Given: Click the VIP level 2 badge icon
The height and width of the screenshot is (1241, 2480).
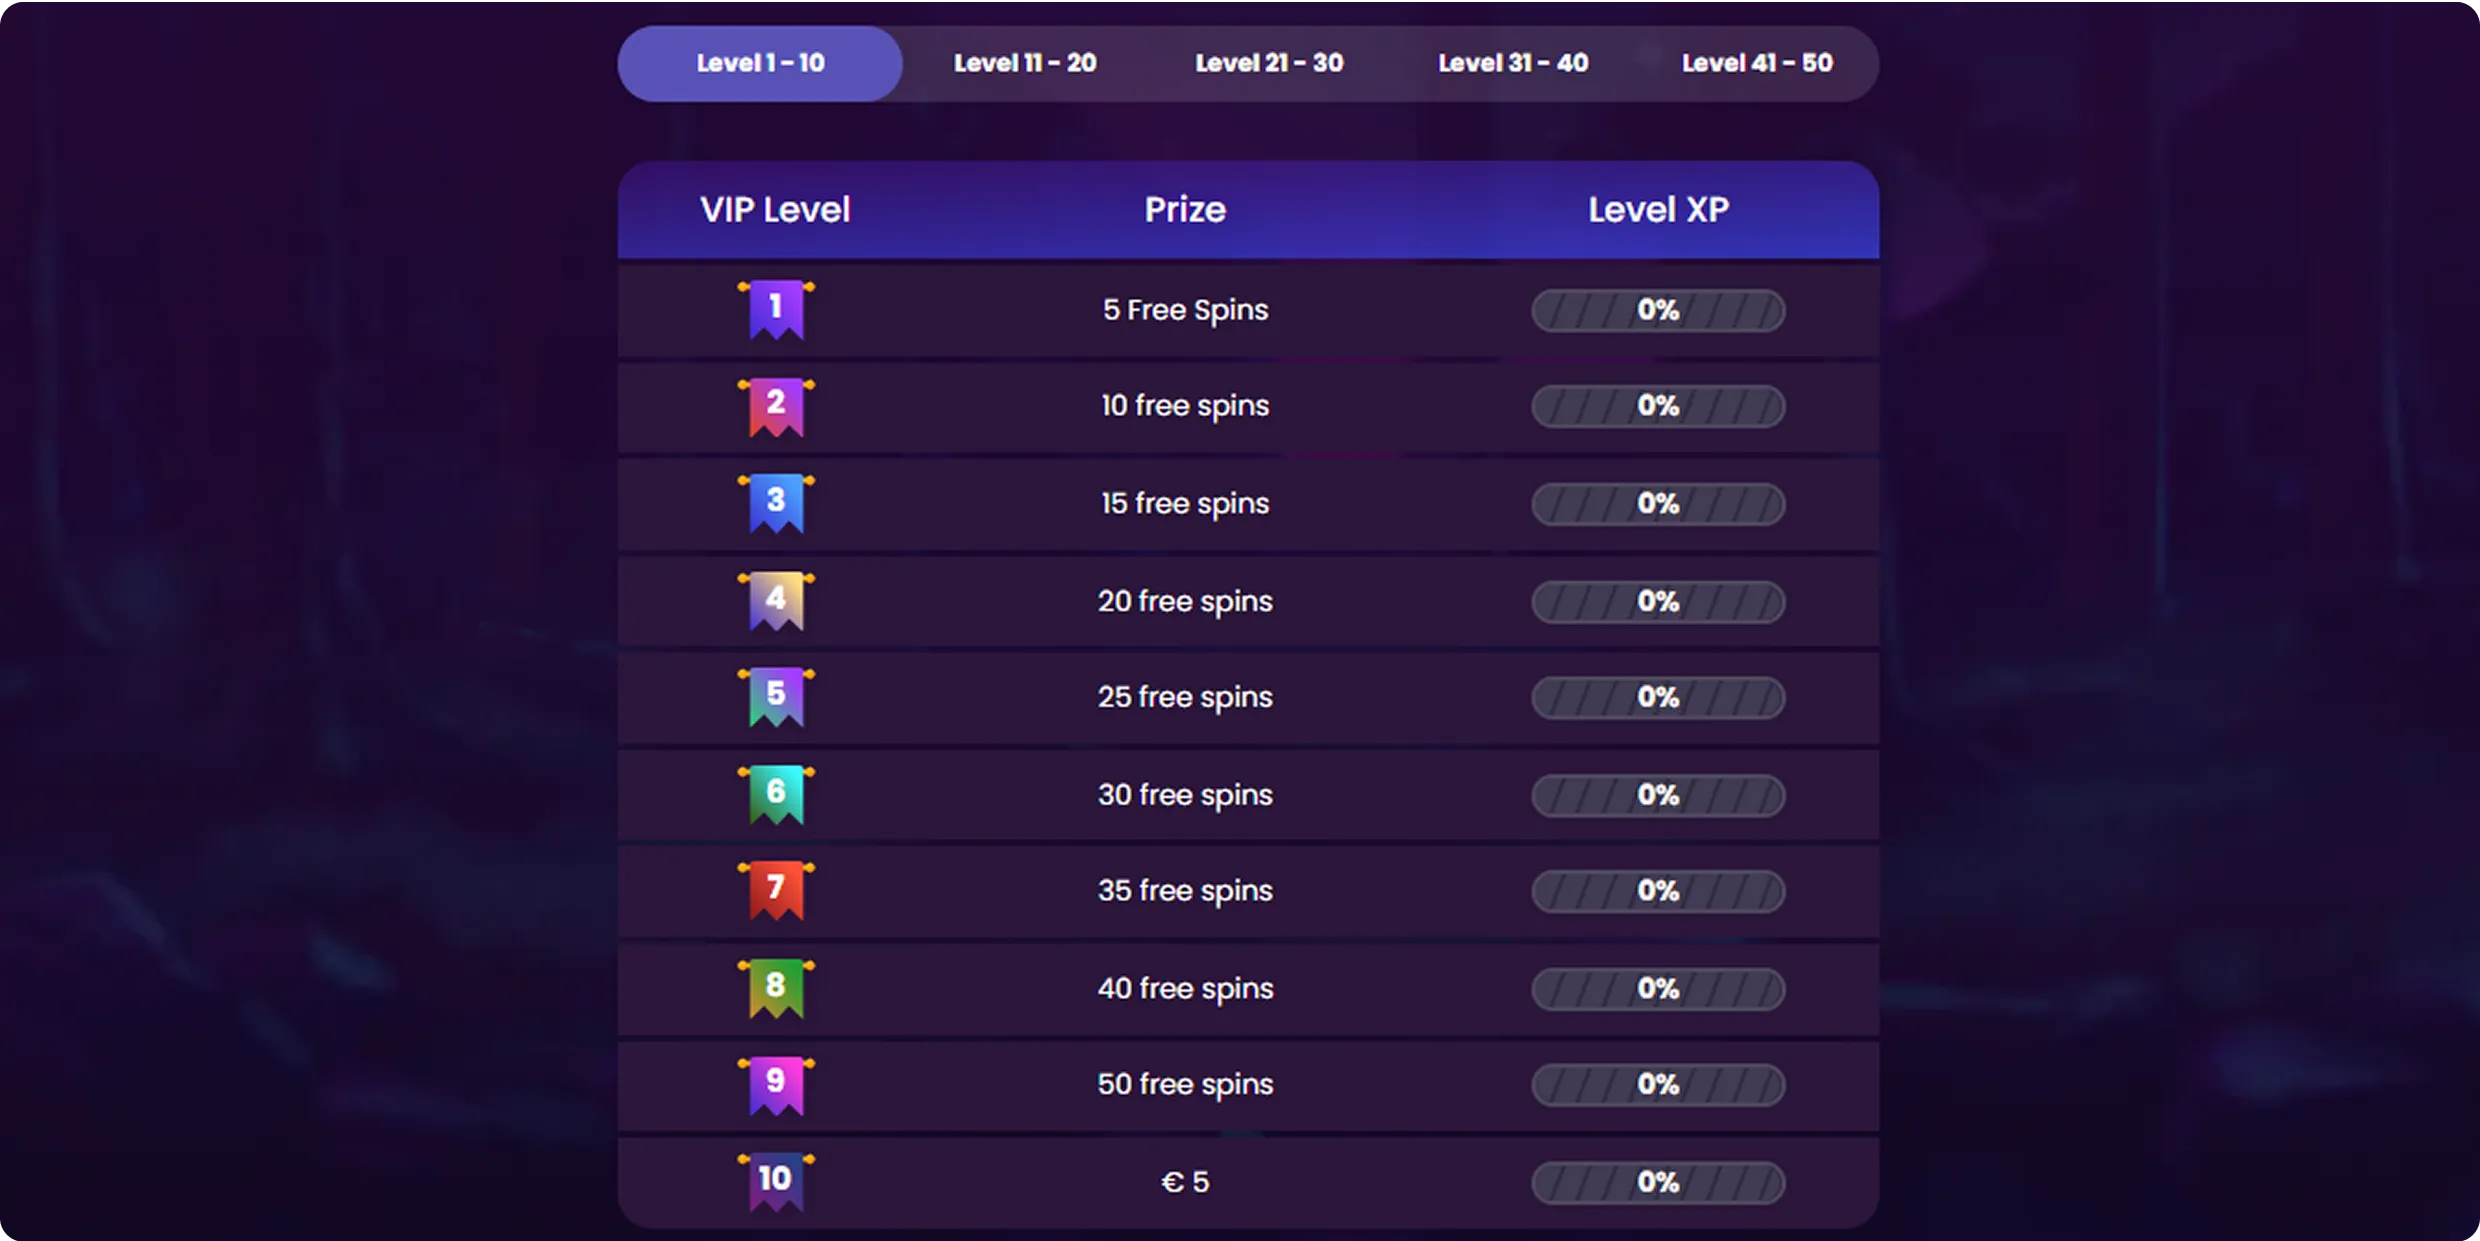Looking at the screenshot, I should click(x=776, y=406).
